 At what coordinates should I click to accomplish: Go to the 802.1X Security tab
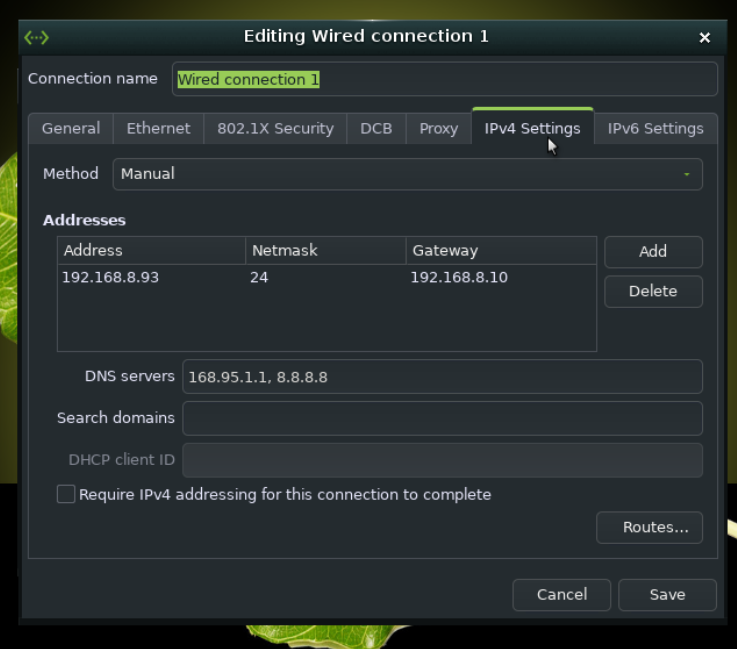point(275,129)
